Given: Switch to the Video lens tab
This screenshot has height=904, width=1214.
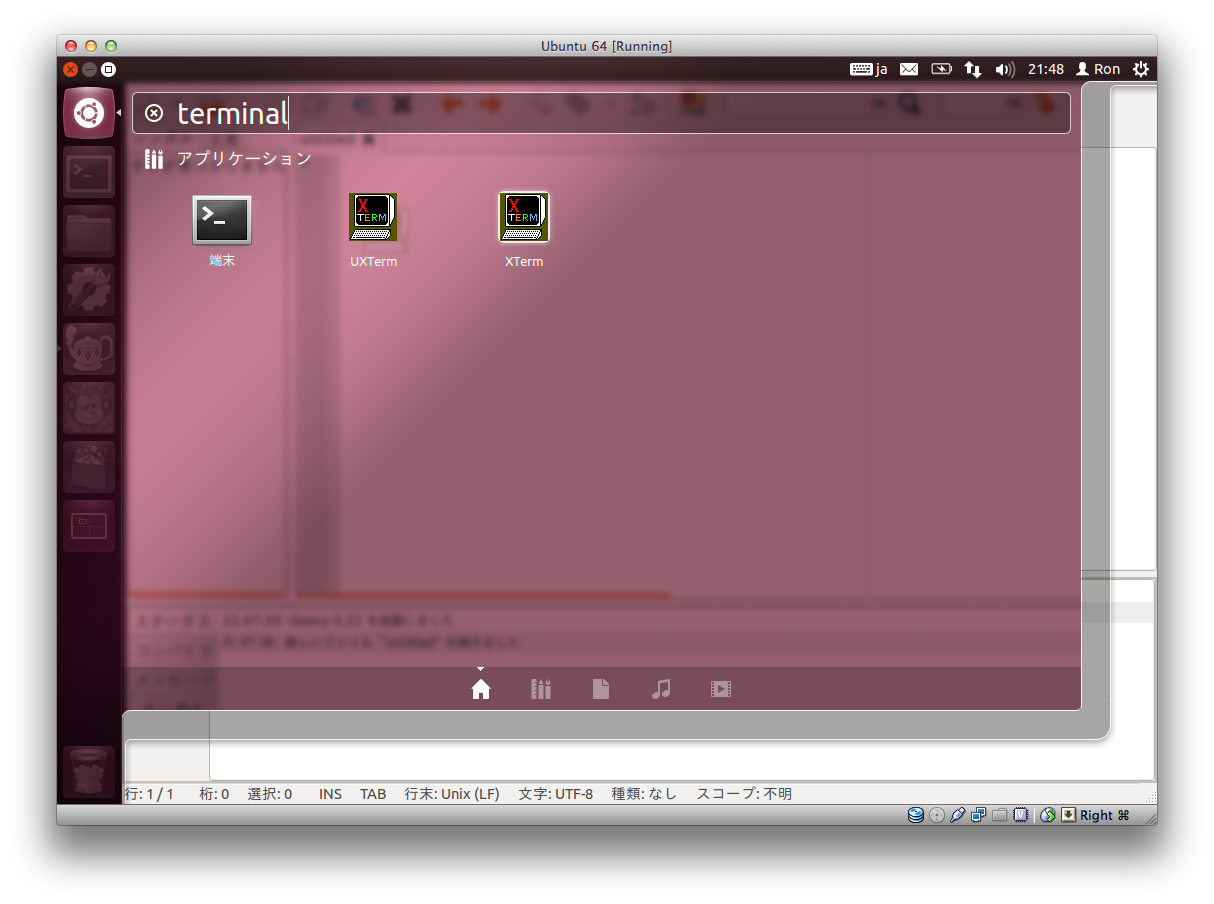Looking at the screenshot, I should point(721,689).
